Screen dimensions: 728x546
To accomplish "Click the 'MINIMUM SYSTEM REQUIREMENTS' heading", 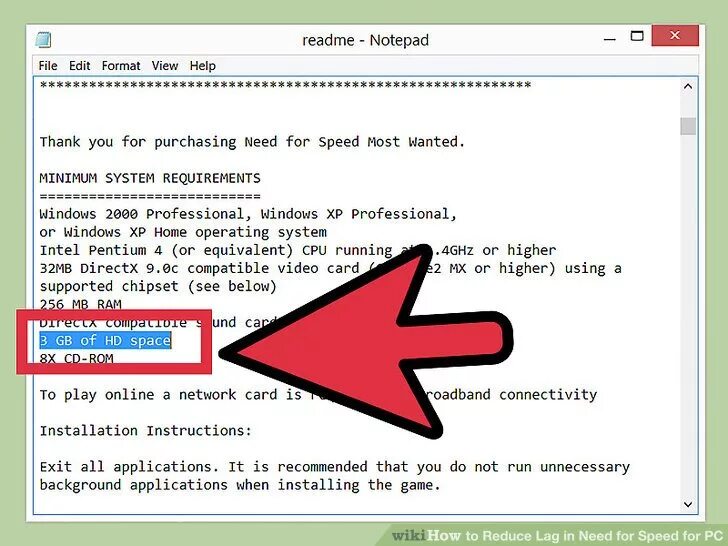I will tap(150, 178).
